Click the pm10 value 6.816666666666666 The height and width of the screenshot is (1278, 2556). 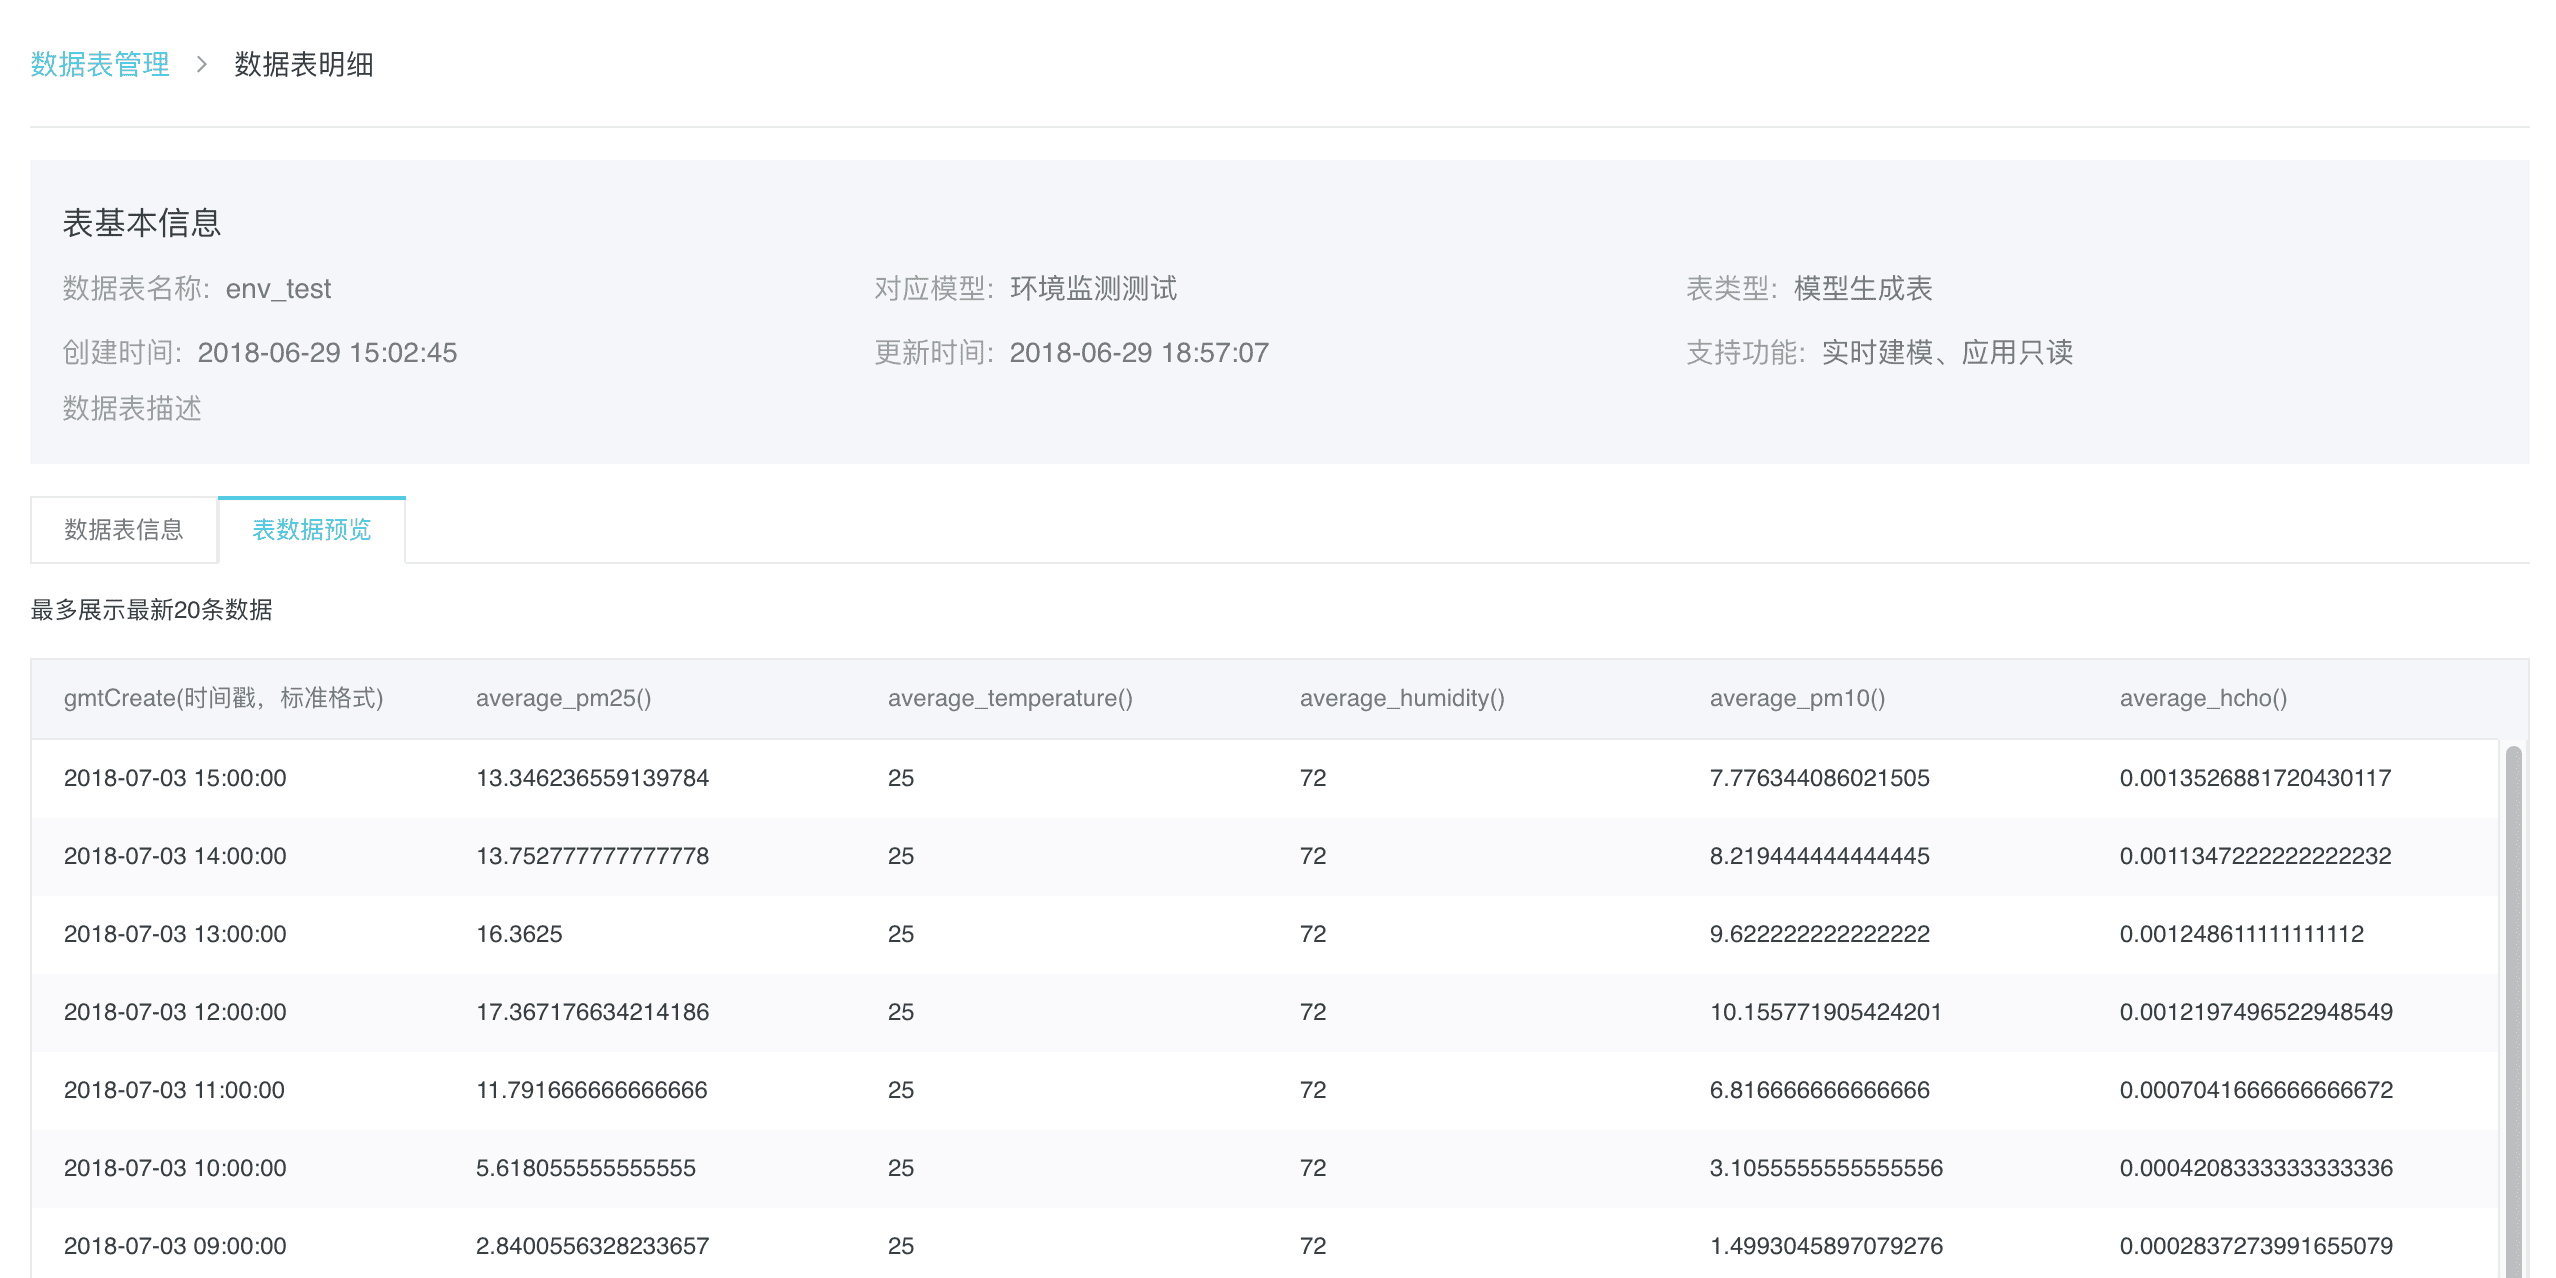coord(1819,1090)
